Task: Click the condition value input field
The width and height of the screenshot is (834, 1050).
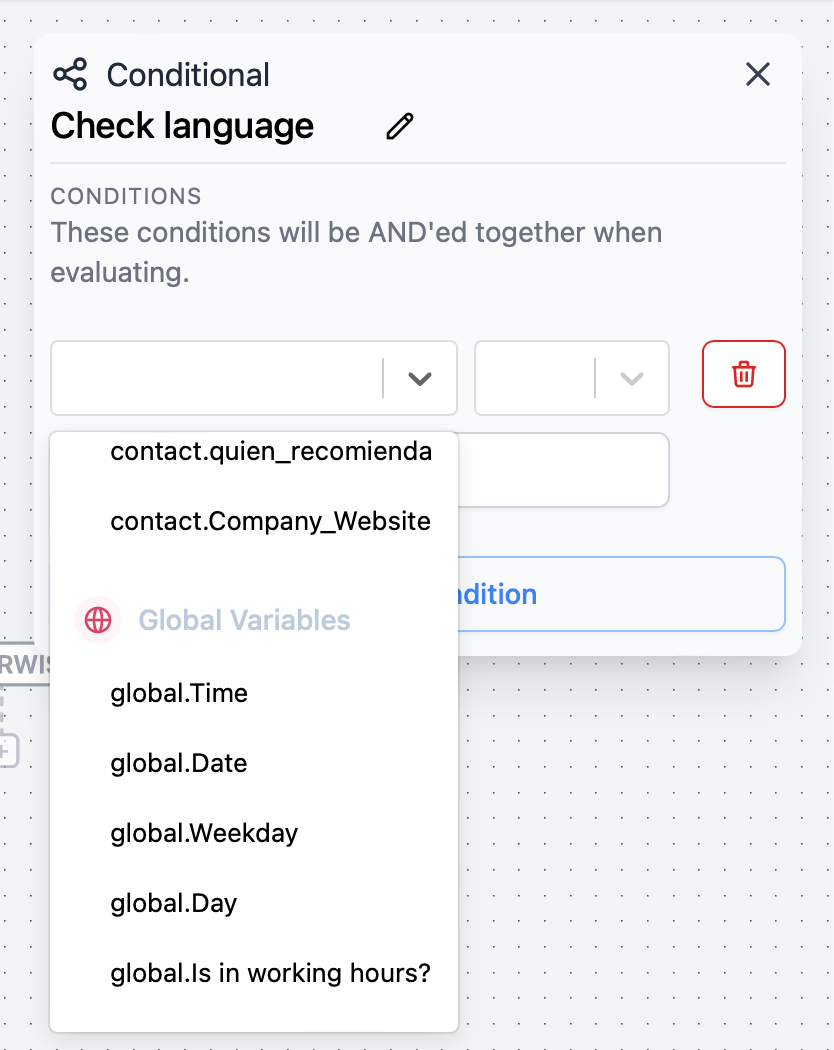Action: [x=565, y=470]
